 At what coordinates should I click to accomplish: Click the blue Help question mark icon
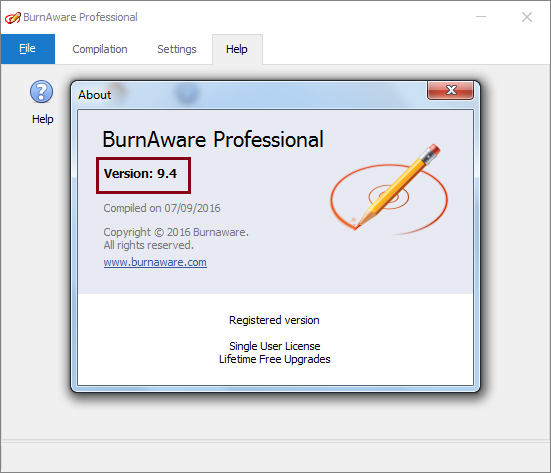pos(41,91)
